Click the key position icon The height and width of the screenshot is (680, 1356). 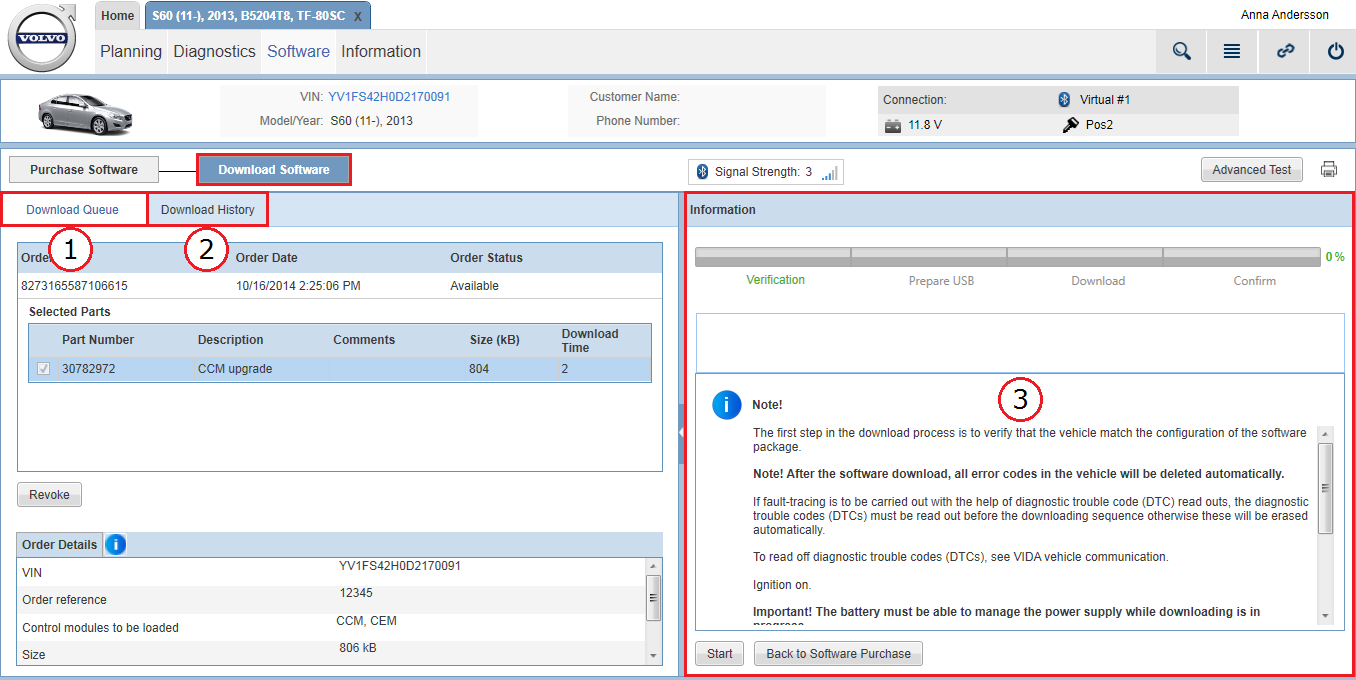[1069, 125]
